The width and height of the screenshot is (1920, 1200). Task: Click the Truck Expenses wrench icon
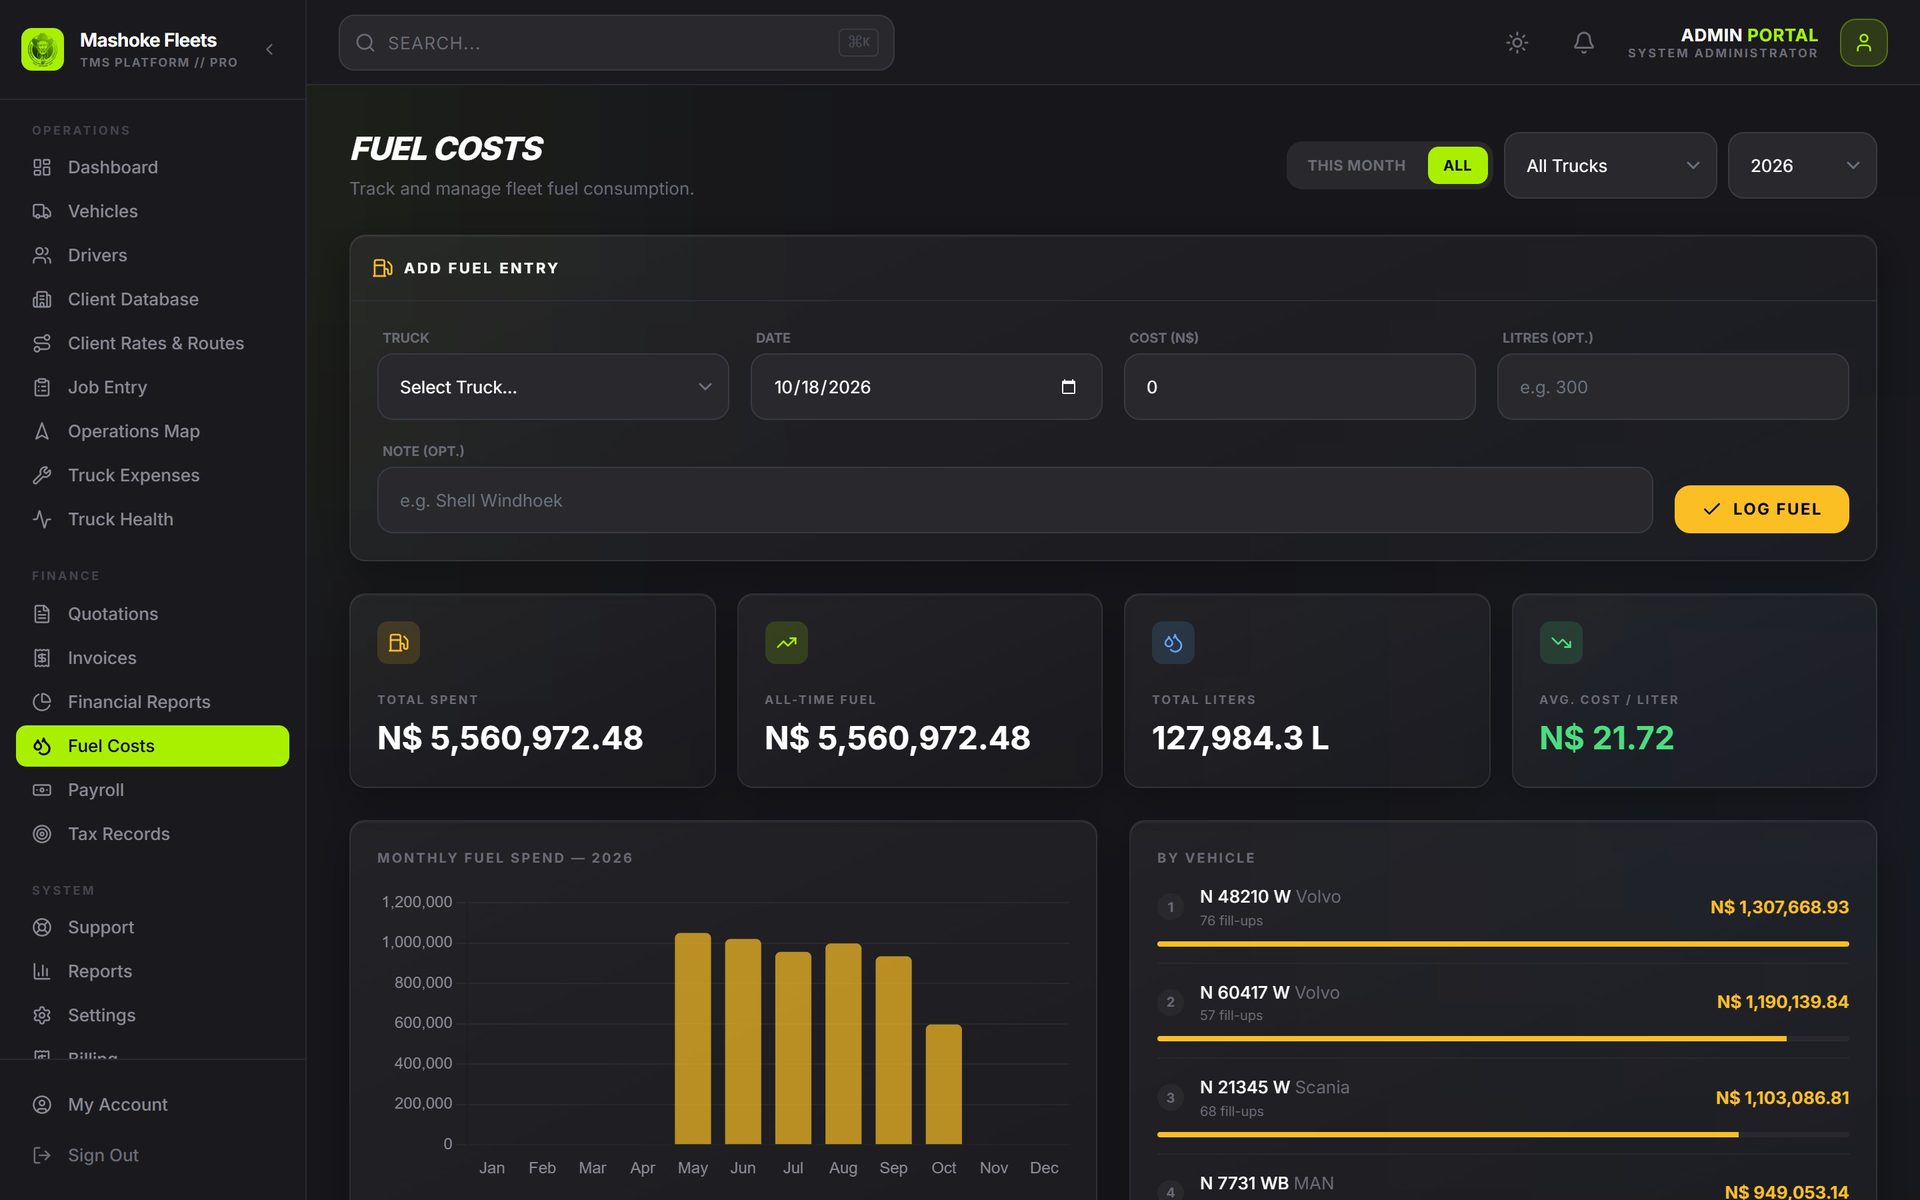click(42, 475)
